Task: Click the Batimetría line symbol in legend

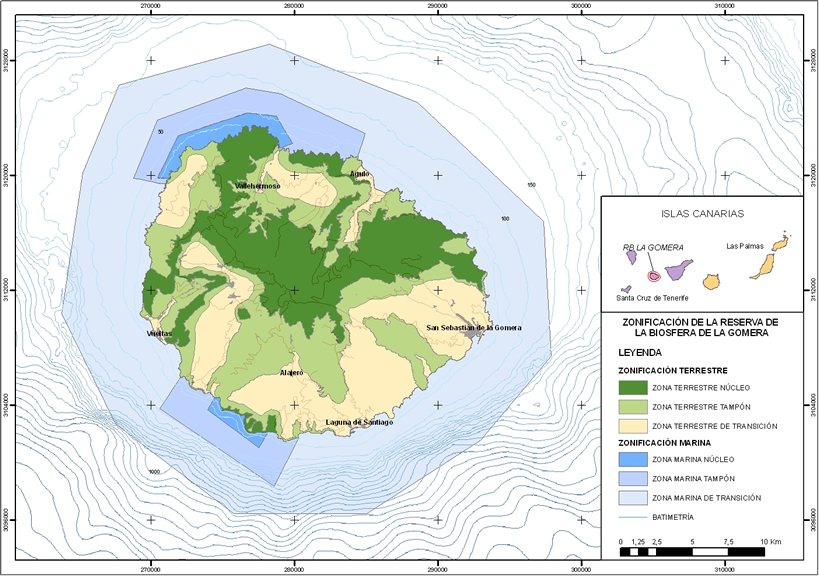Action: (x=631, y=517)
